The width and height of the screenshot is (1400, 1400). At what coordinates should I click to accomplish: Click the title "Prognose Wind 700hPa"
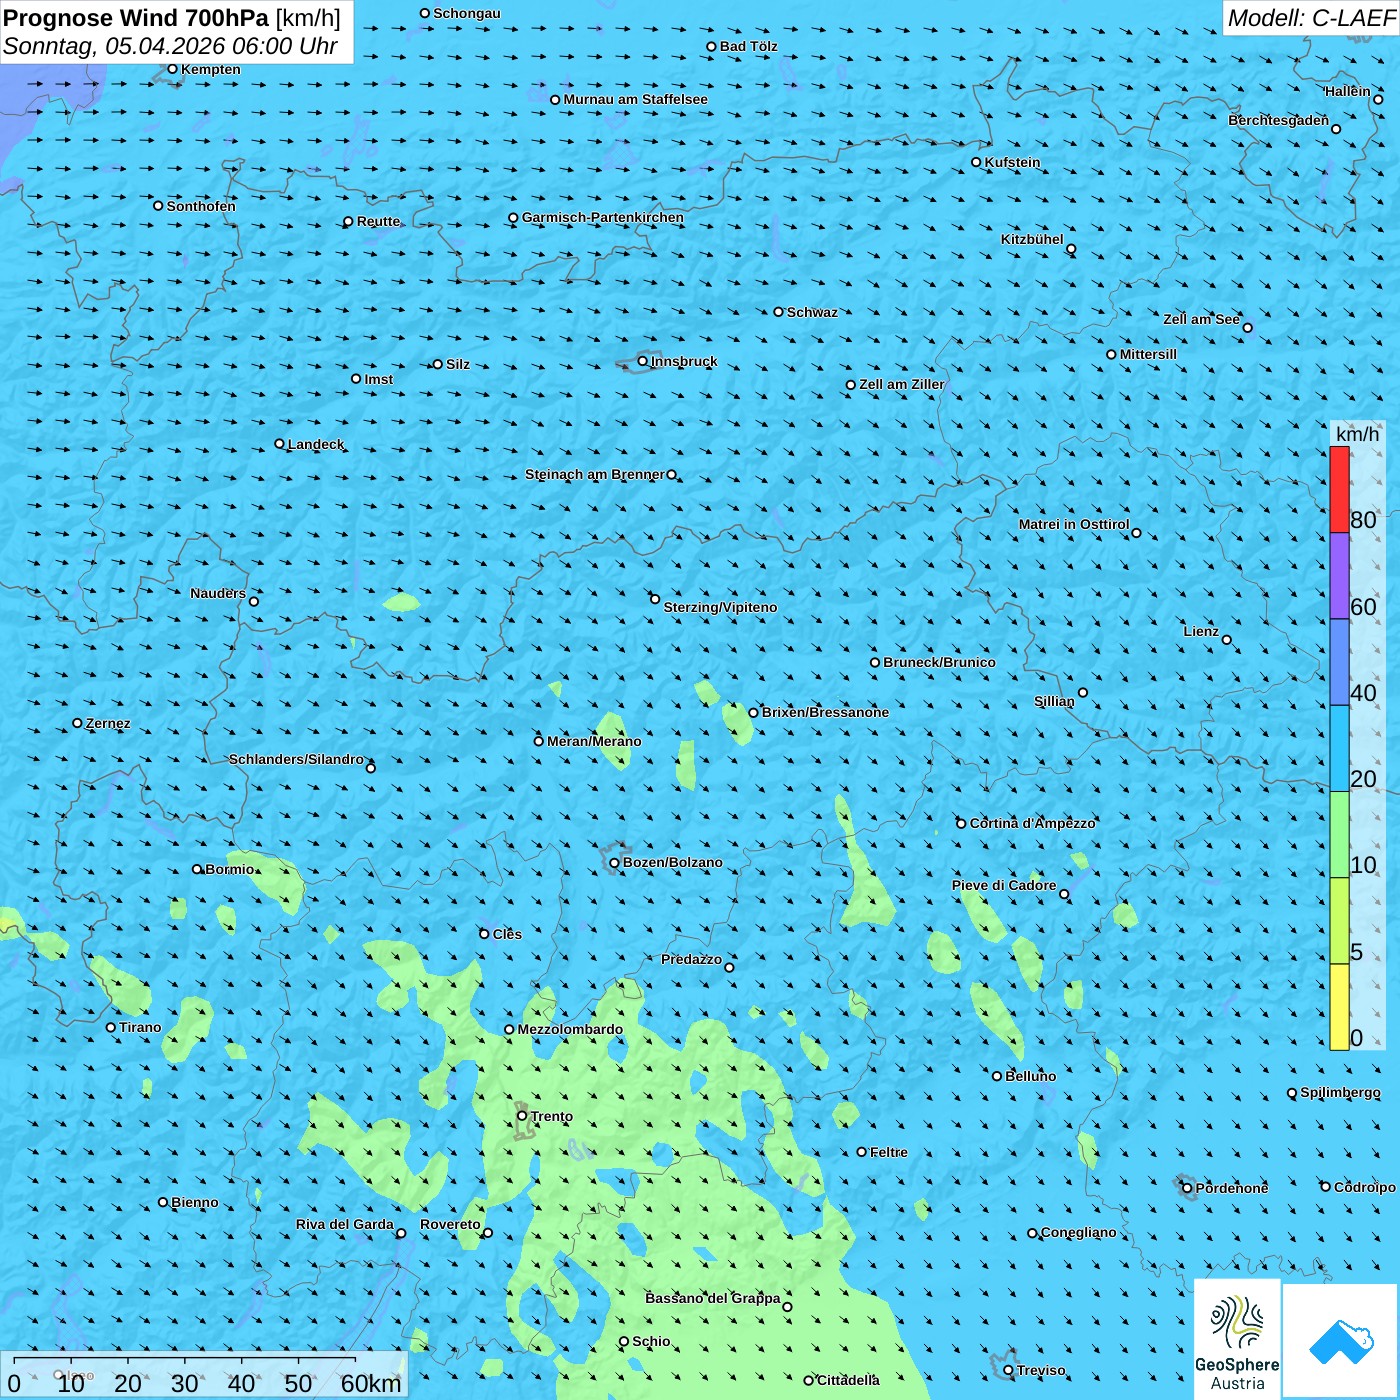pos(136,18)
